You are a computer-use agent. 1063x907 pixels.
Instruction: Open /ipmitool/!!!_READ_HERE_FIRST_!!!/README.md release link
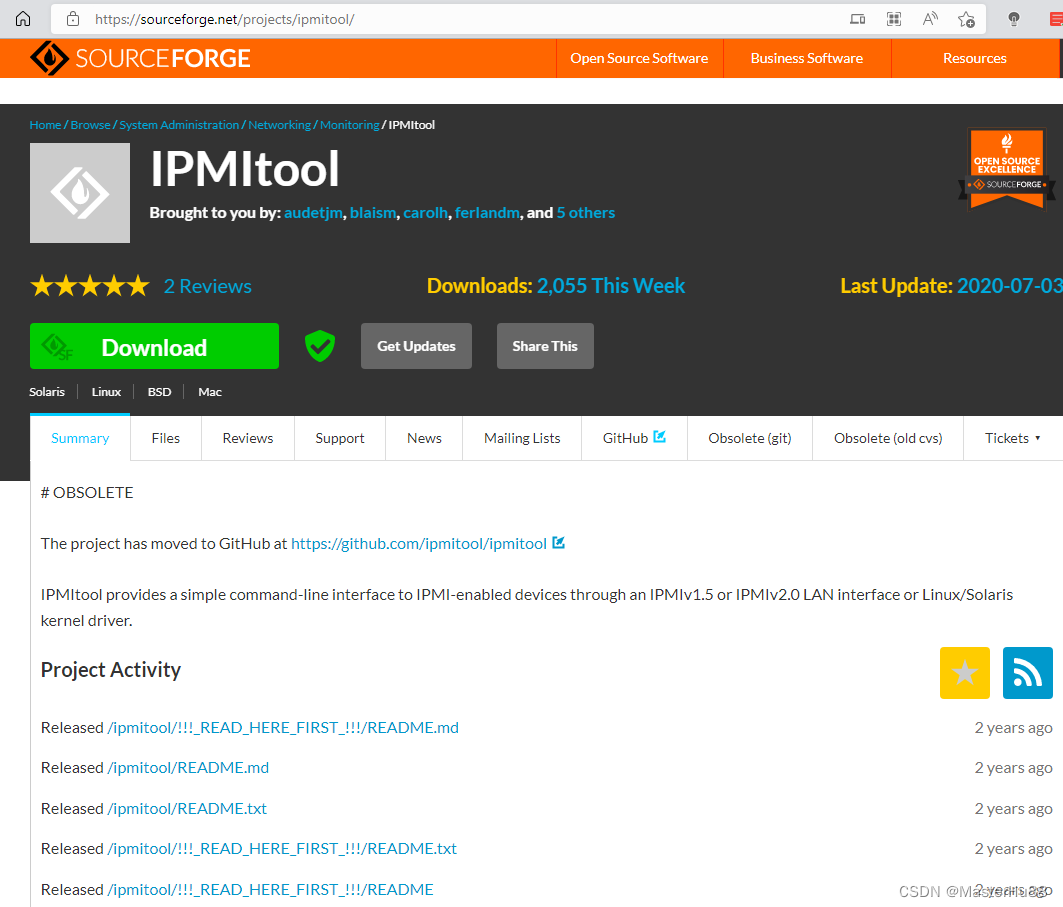click(283, 727)
